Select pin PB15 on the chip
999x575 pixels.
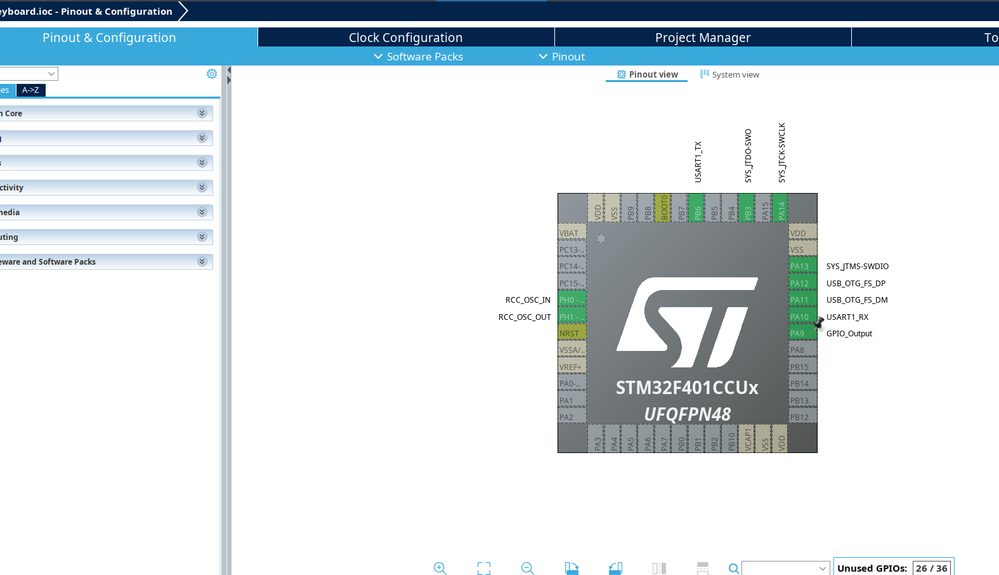tap(803, 367)
